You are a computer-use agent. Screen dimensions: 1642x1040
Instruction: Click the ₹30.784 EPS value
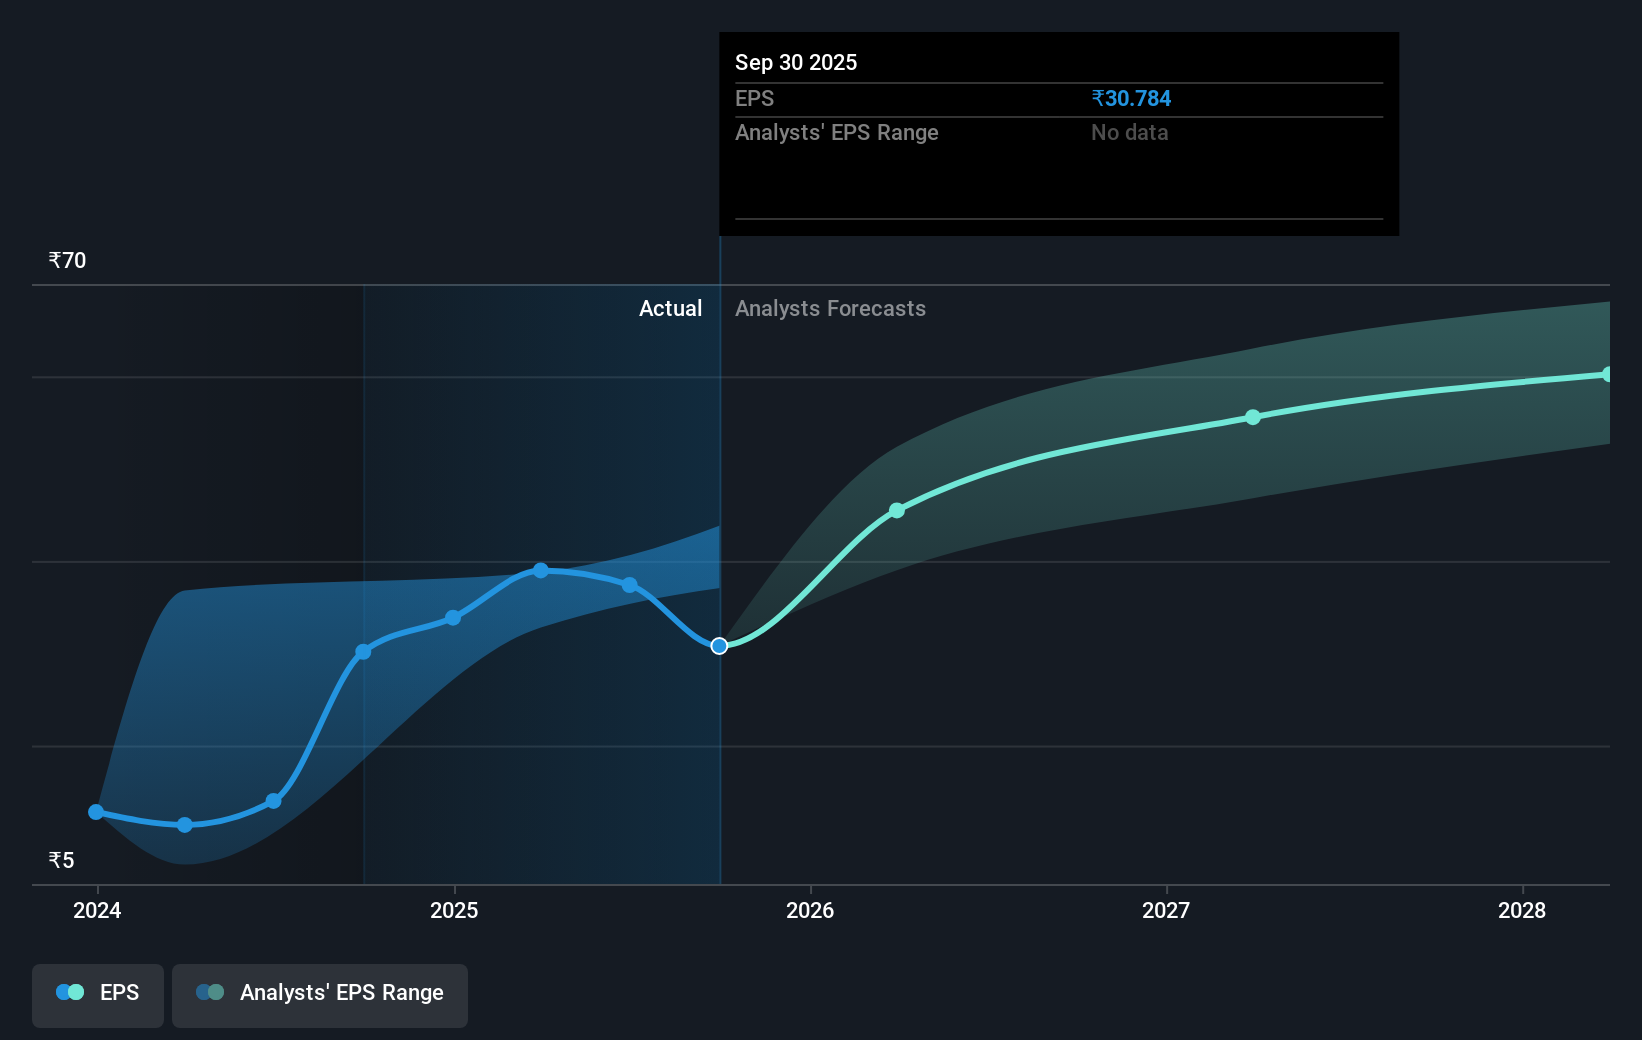[1131, 98]
